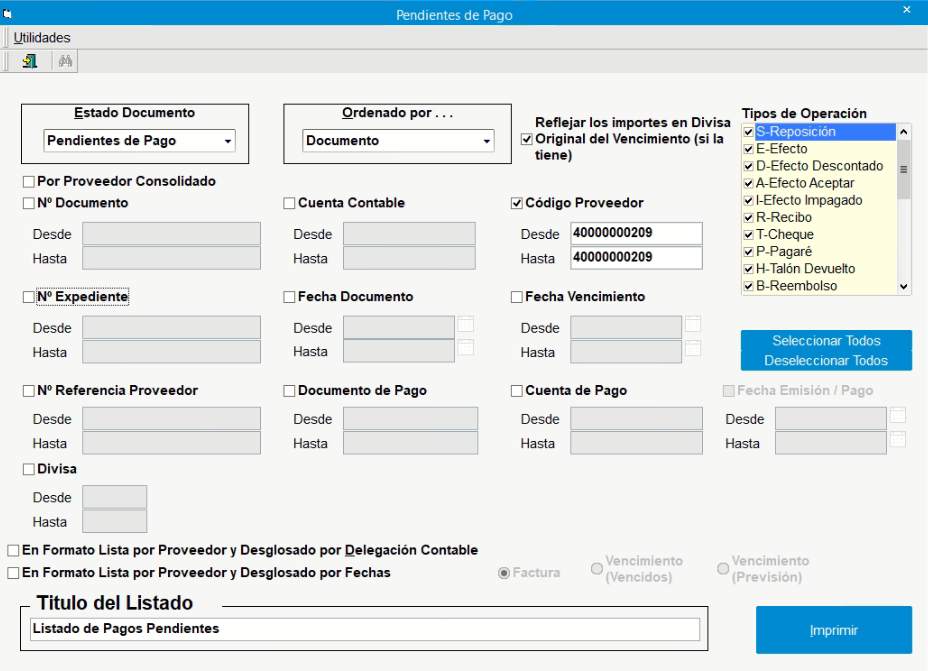The height and width of the screenshot is (671, 928).
Task: Check the Fecha Documento checkbox
Action: 289,296
